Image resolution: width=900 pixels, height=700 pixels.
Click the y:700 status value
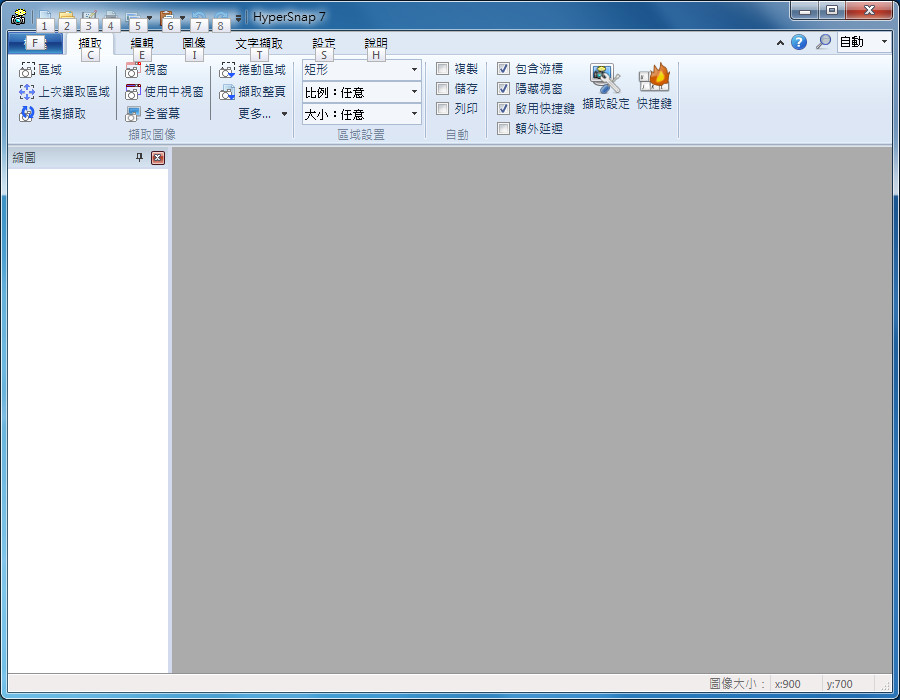839,684
